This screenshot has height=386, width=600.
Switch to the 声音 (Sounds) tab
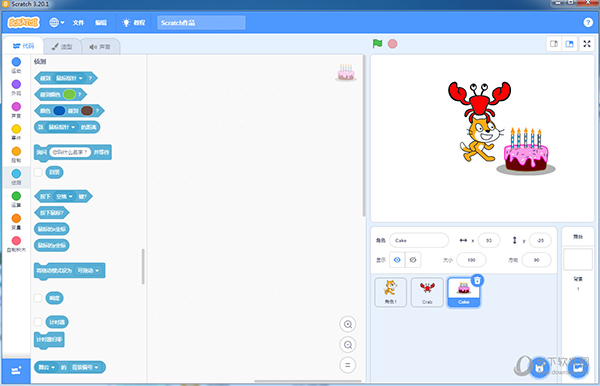[100, 47]
